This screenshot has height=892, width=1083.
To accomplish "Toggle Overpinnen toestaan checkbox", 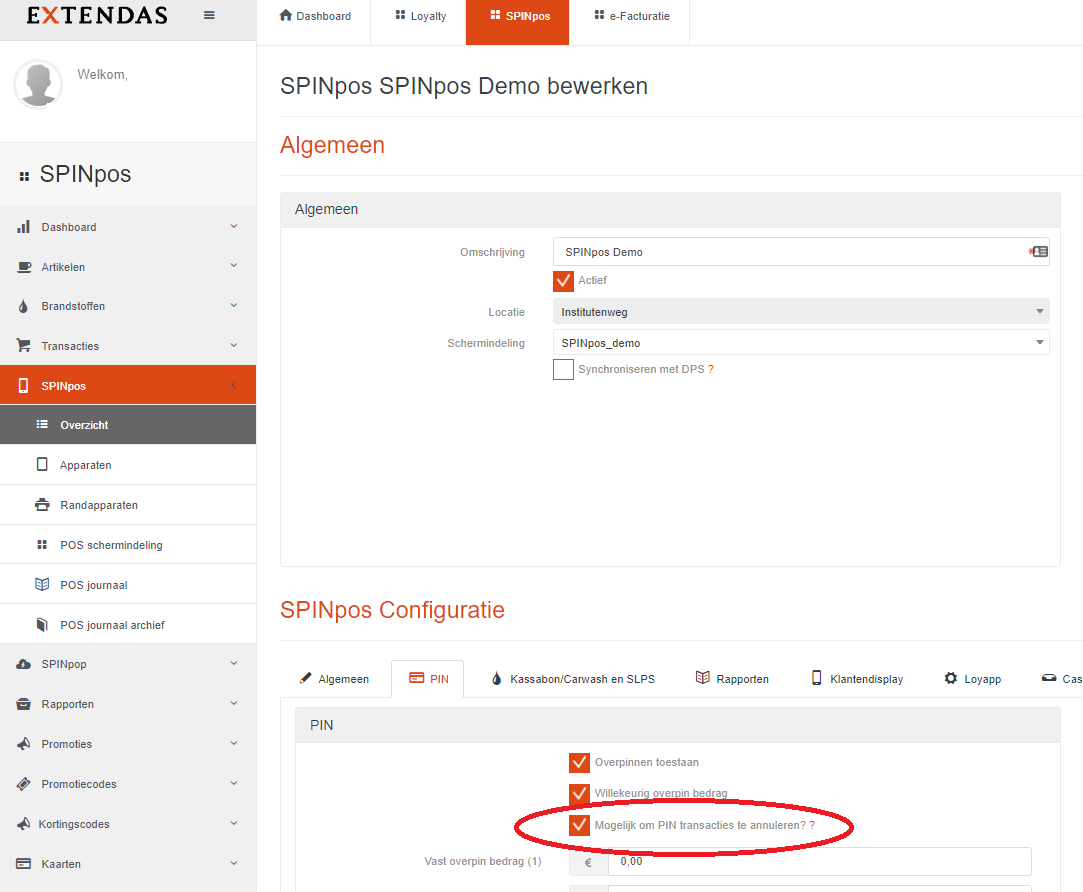I will pyautogui.click(x=579, y=763).
